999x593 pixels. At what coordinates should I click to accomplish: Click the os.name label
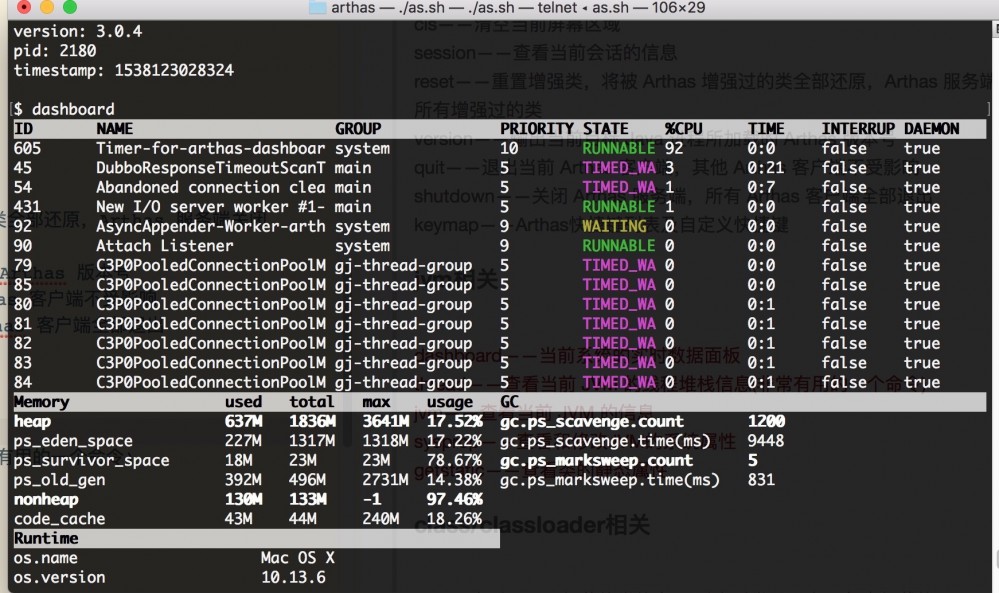[x=46, y=559]
